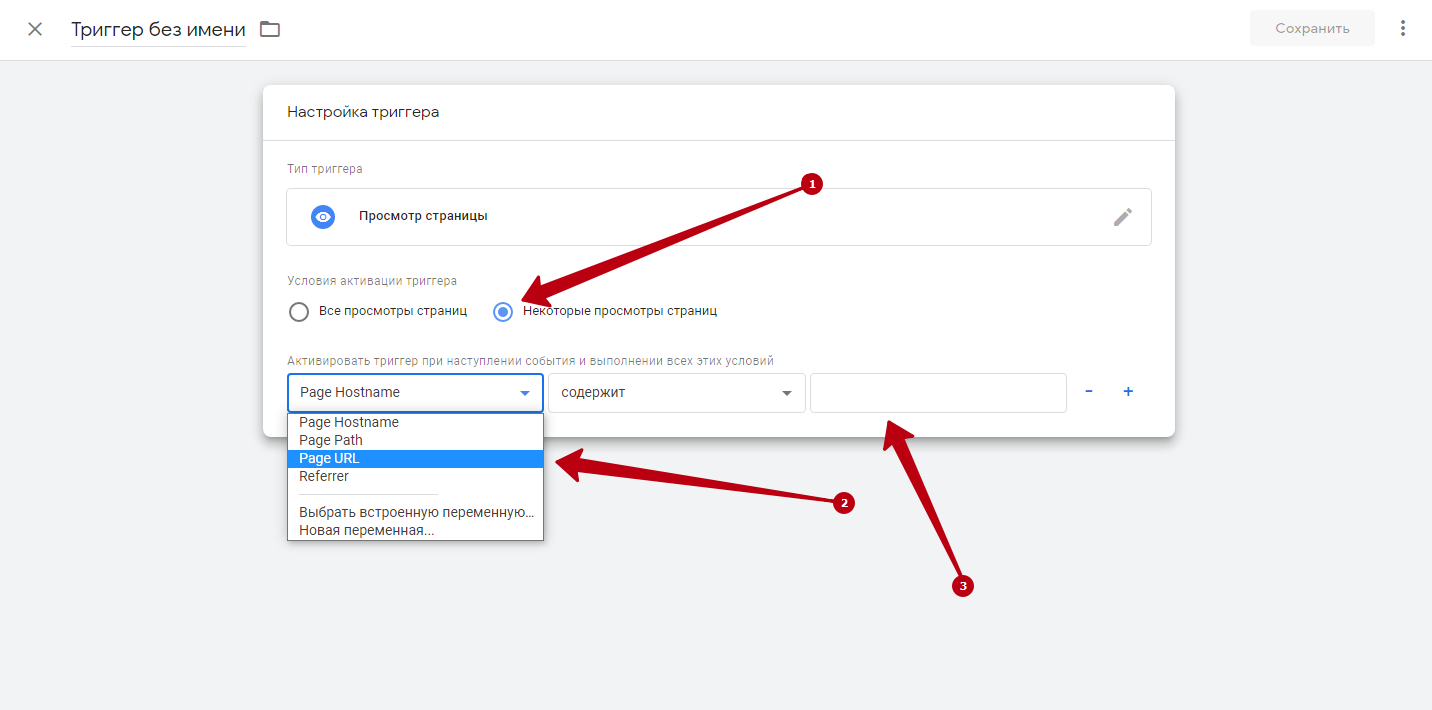This screenshot has width=1432, height=710.
Task: Remove condition with the minus icon
Action: point(1089,392)
